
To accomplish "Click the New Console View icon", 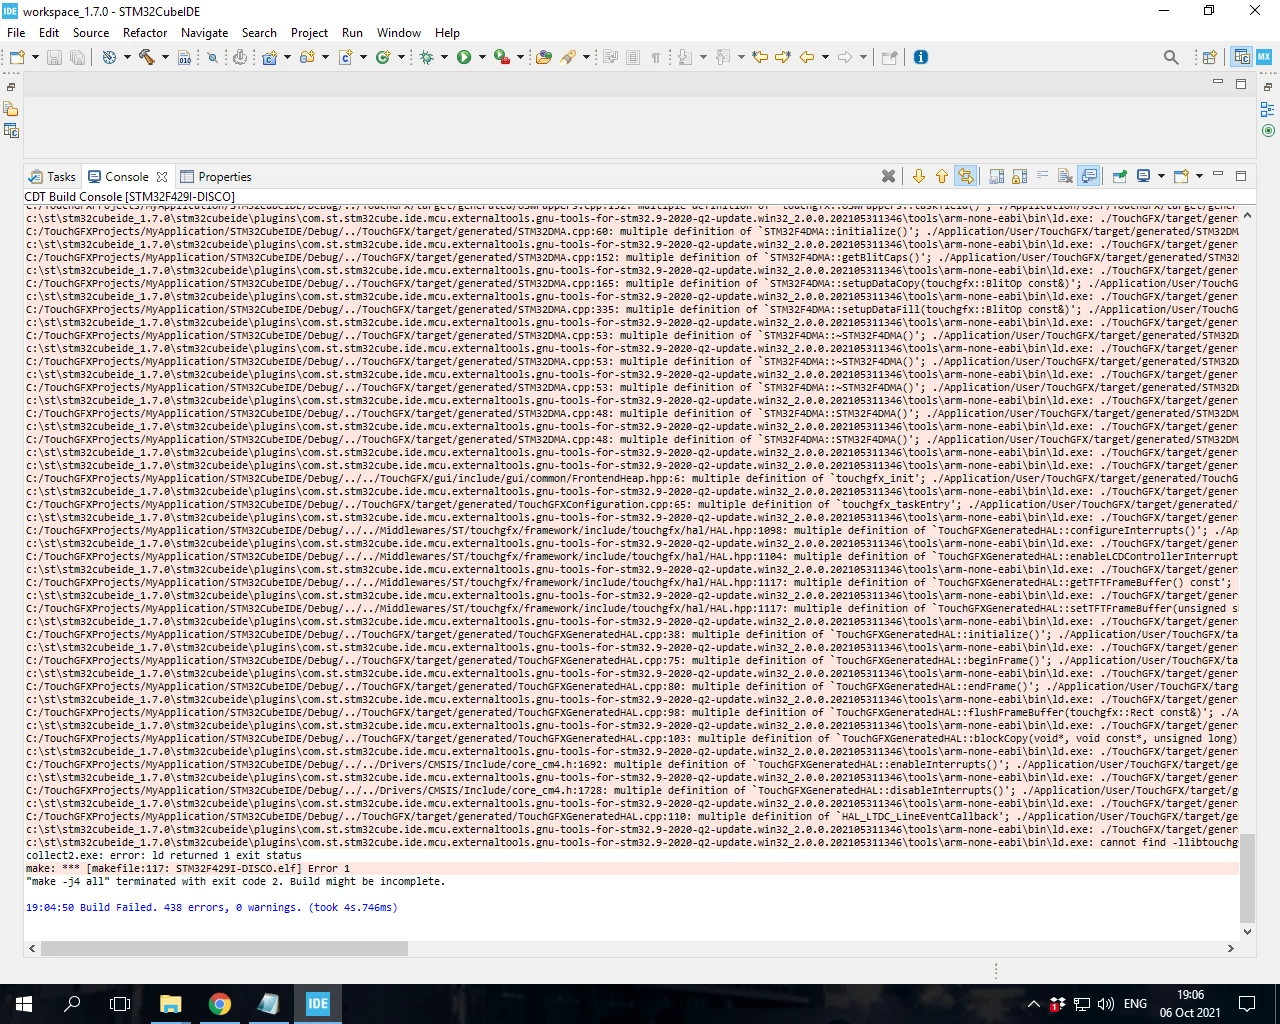I will (1181, 176).
